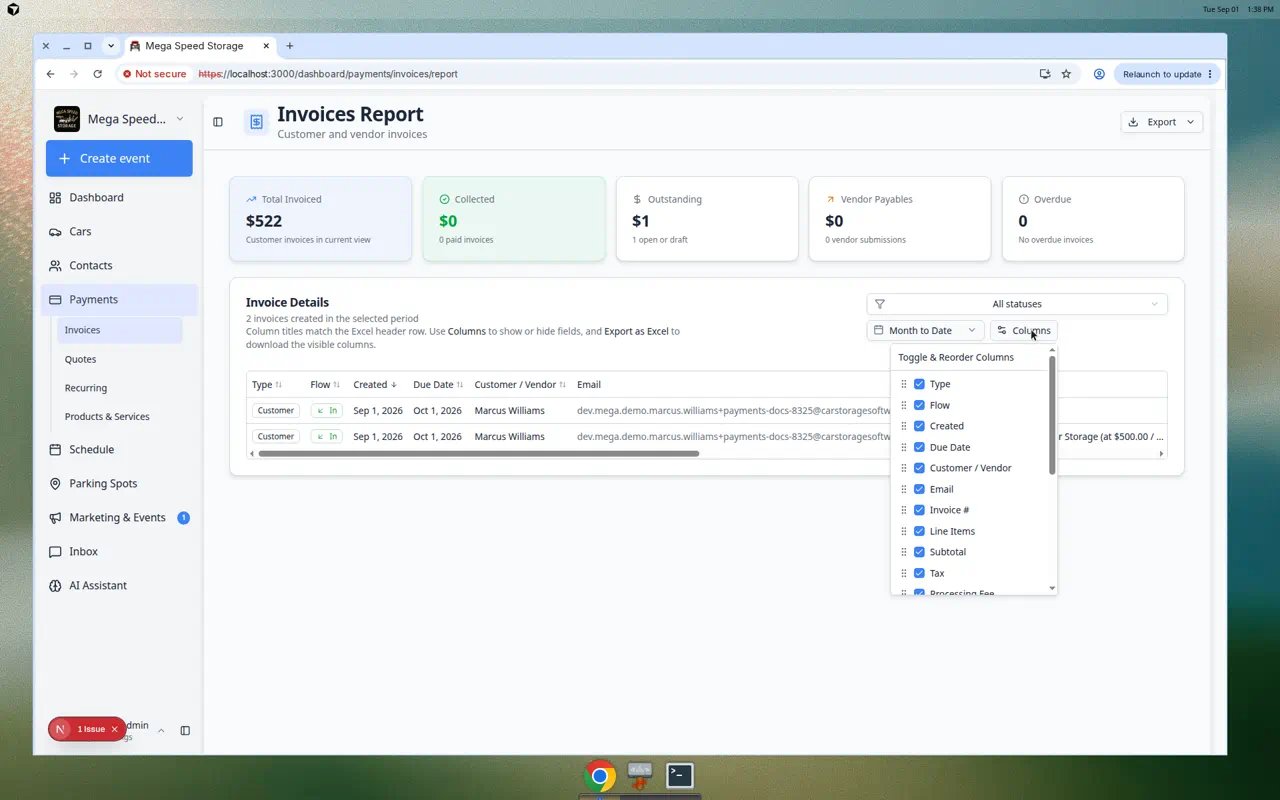The height and width of the screenshot is (800, 1280).
Task: Click the Dashboard grid icon in sidebar
Action: (x=55, y=198)
